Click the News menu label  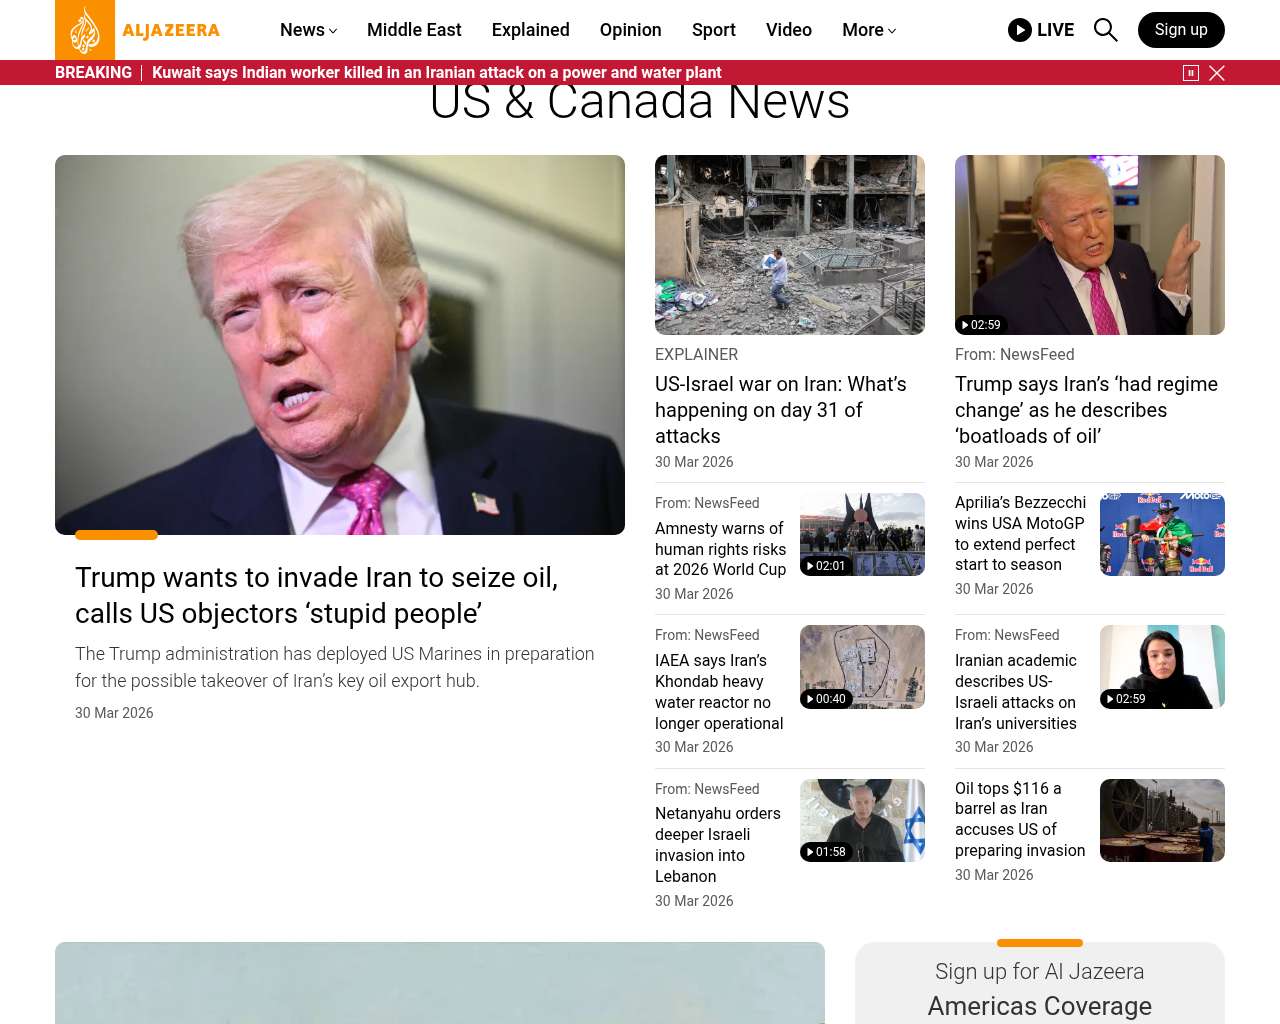tap(302, 30)
